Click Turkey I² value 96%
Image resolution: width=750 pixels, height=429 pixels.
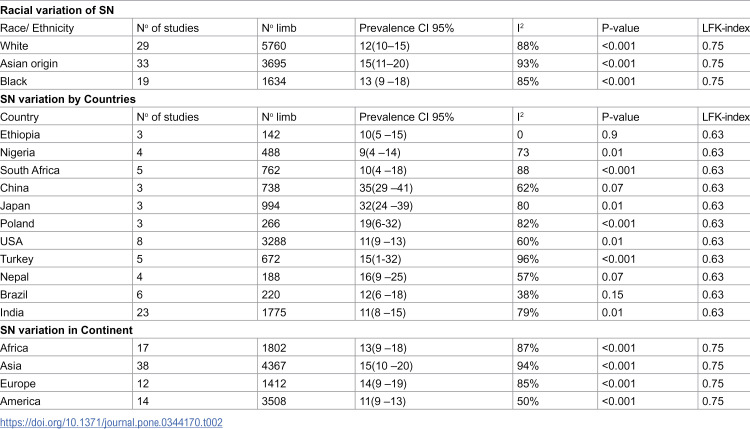[x=528, y=259]
